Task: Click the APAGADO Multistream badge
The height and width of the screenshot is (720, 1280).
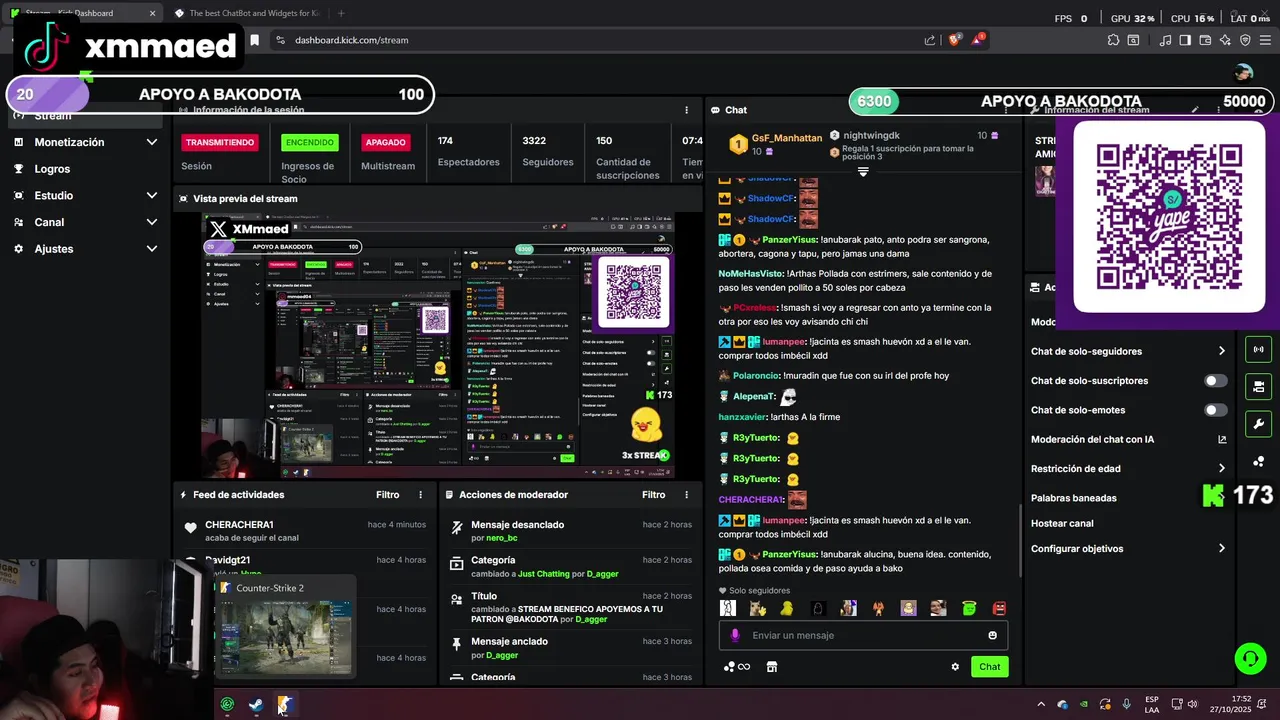Action: [x=386, y=142]
